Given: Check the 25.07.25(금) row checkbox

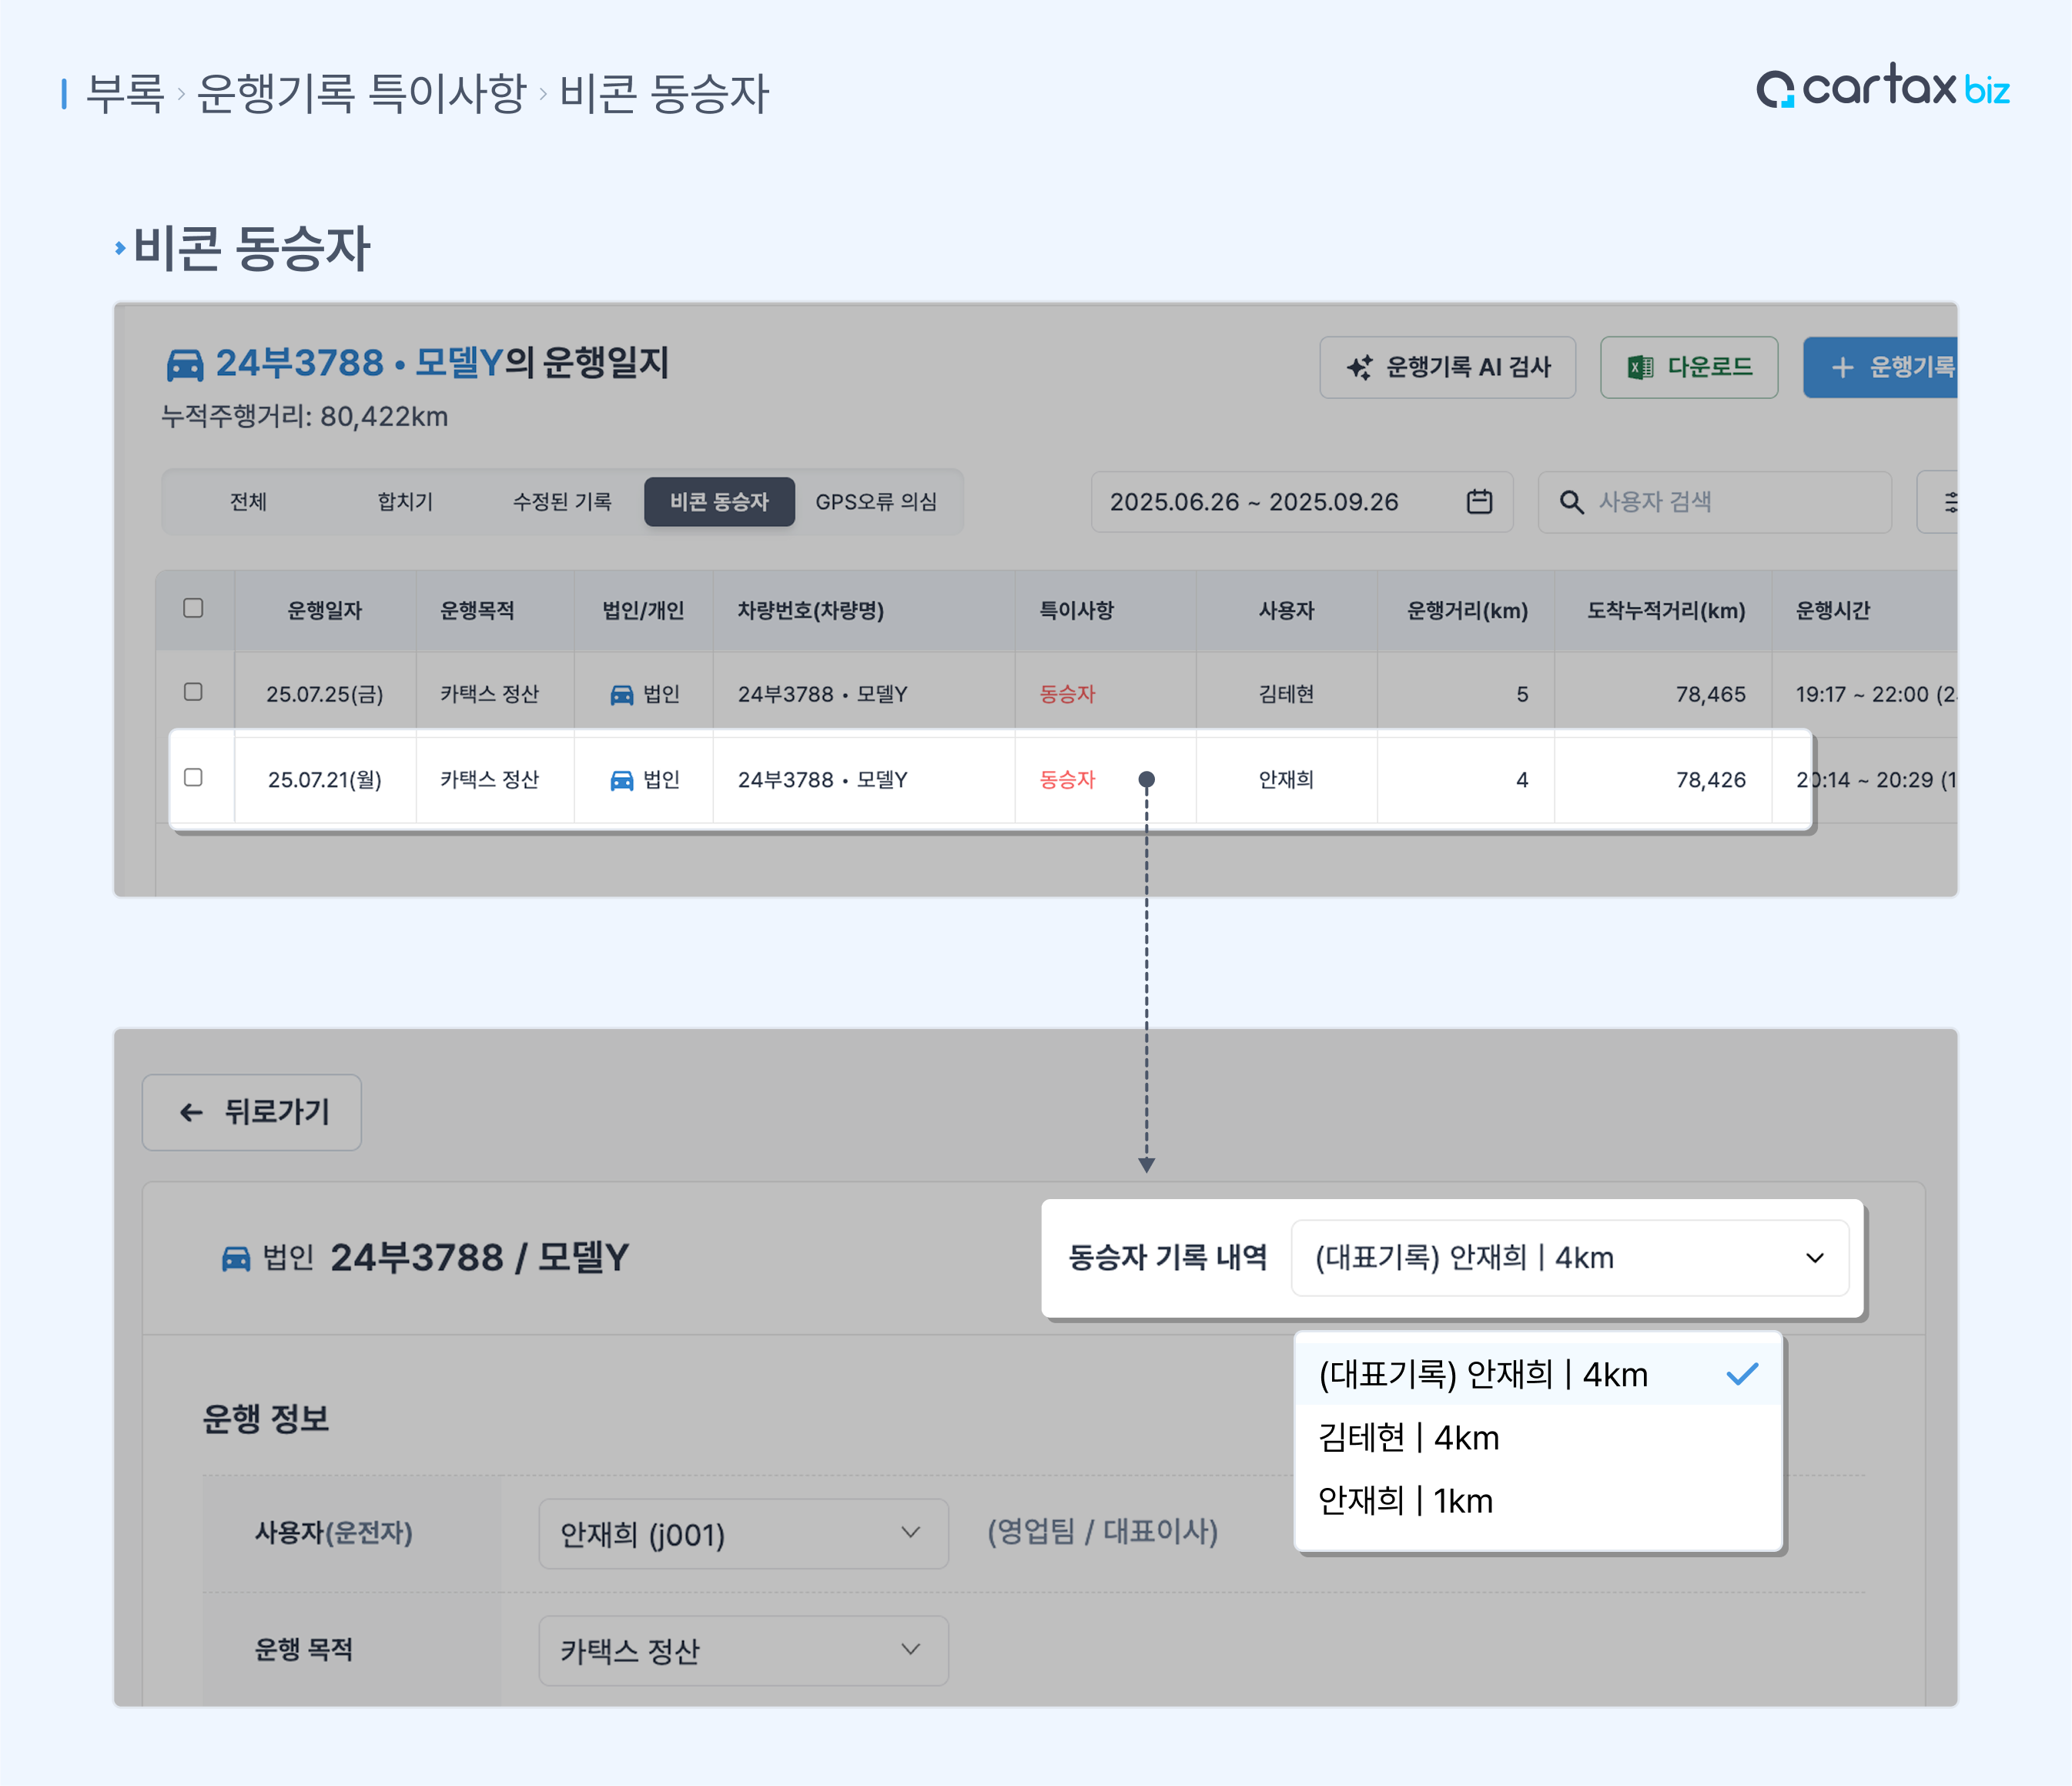Looking at the screenshot, I should click(194, 692).
